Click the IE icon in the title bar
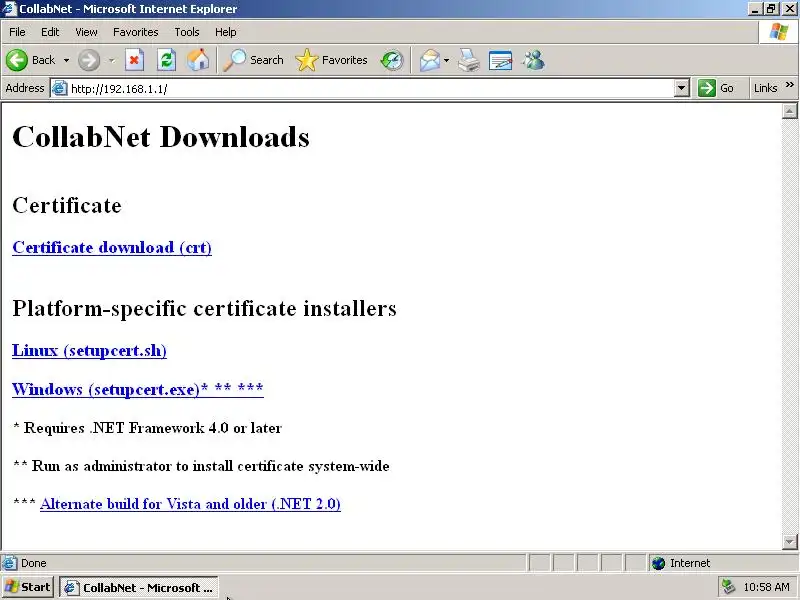 pos(9,9)
